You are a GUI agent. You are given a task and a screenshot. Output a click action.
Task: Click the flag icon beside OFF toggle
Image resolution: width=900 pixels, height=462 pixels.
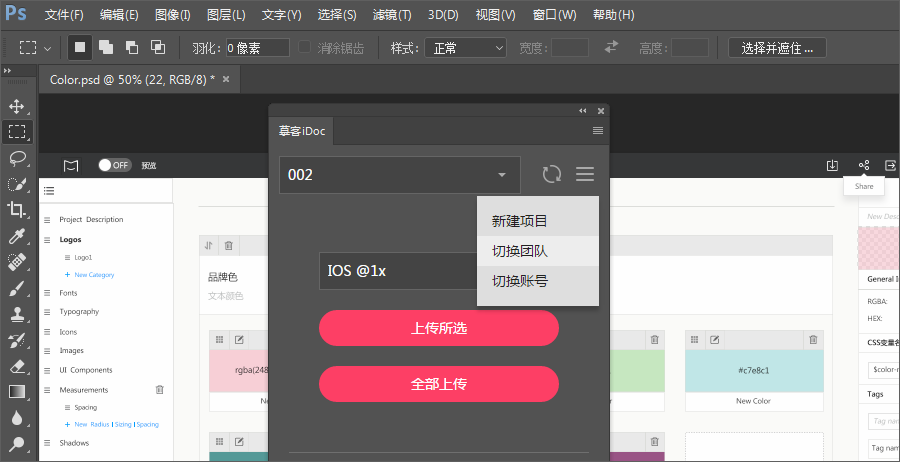coord(71,166)
